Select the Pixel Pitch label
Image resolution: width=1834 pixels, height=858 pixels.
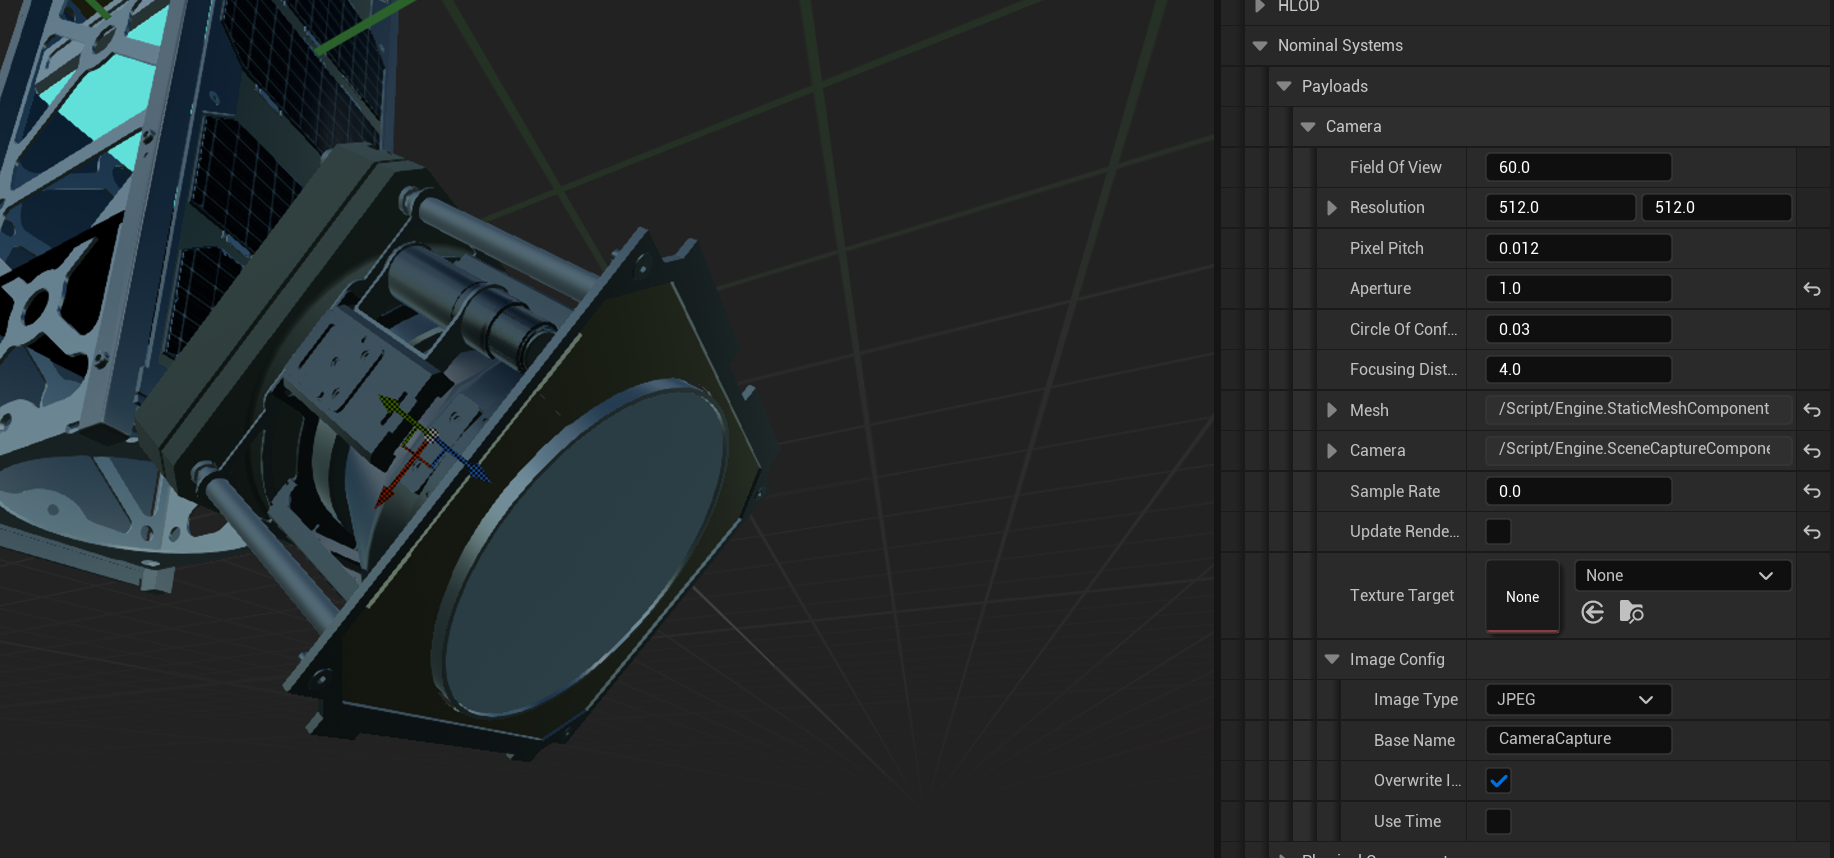(1386, 248)
